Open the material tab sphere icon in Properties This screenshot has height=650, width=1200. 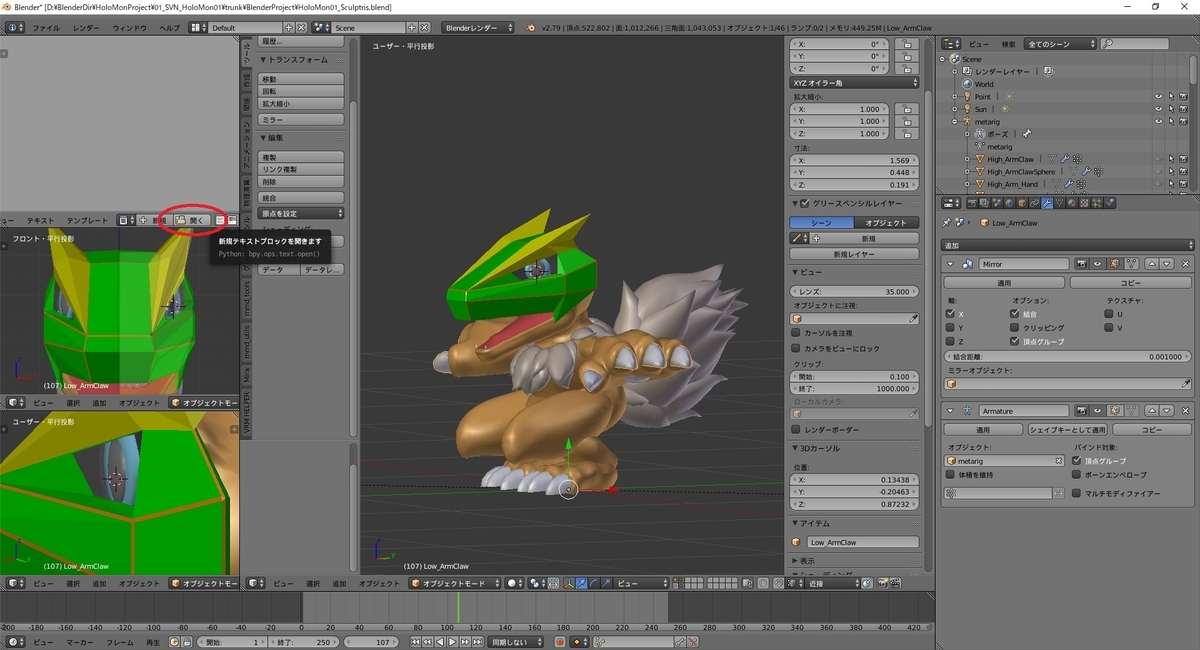coord(1071,203)
